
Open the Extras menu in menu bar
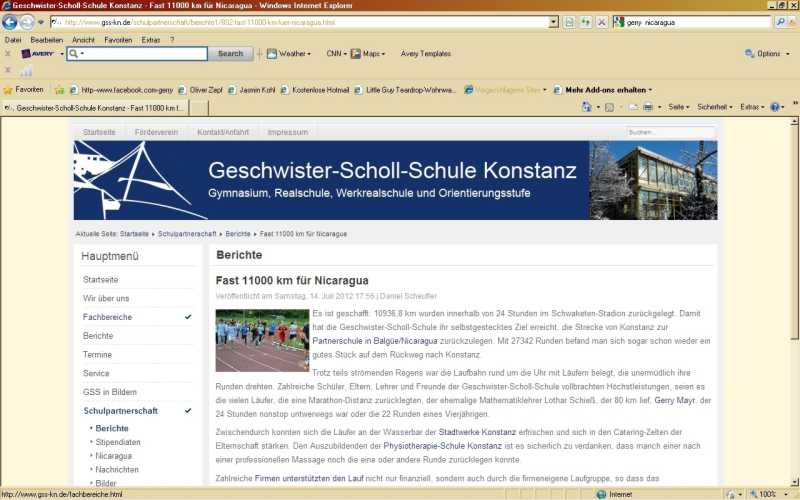coord(151,40)
